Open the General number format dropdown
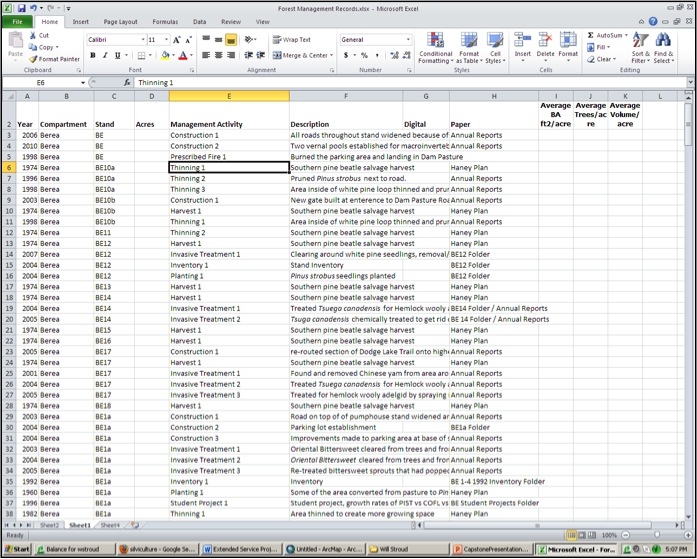Viewport: 697px width, 559px height. coord(408,40)
